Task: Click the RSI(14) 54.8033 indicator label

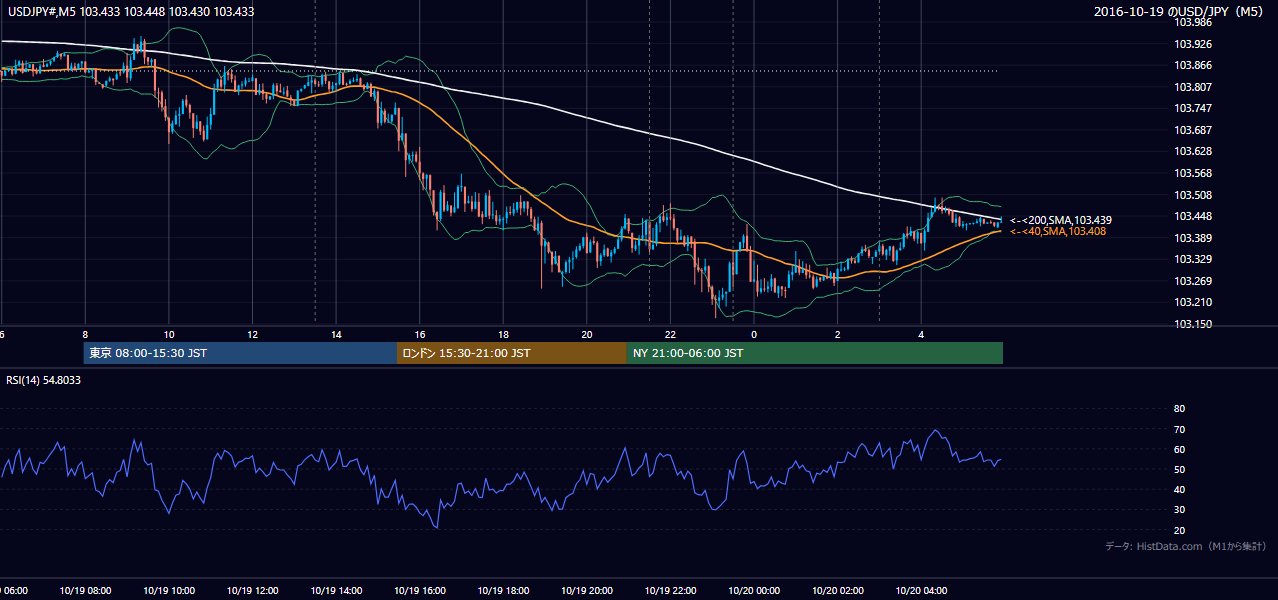Action: 44,380
